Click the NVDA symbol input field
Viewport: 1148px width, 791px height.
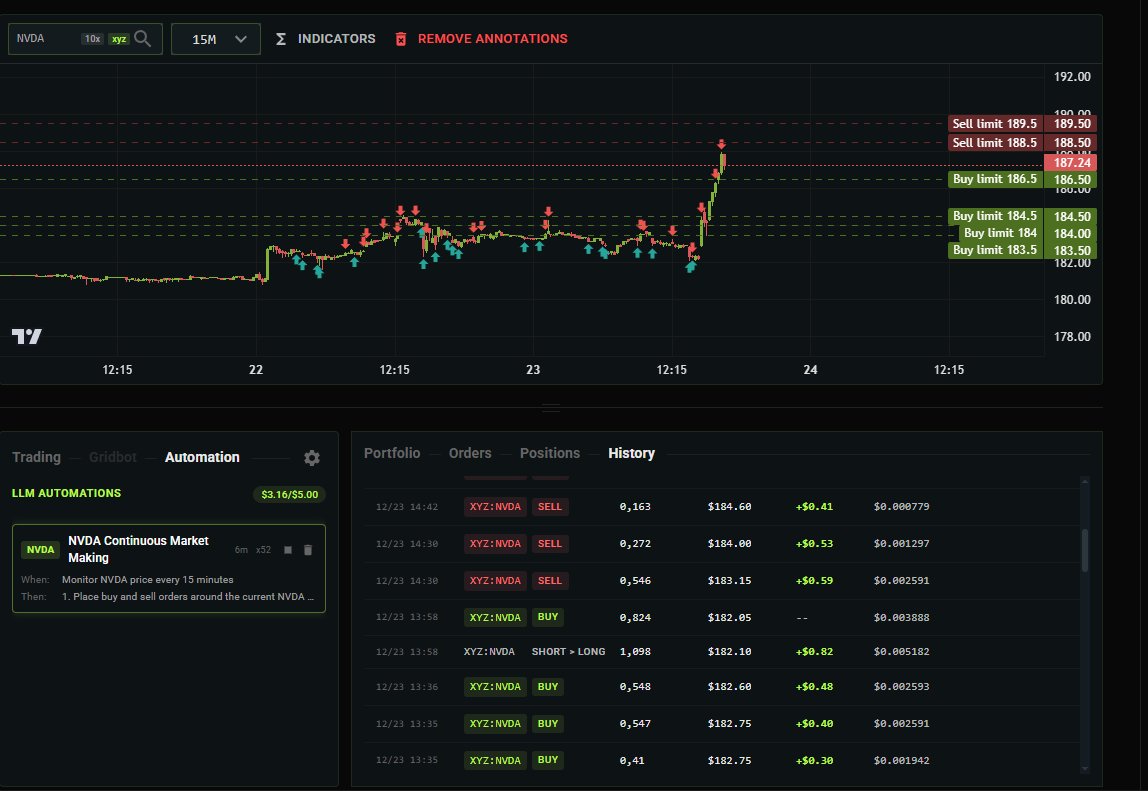pos(45,39)
